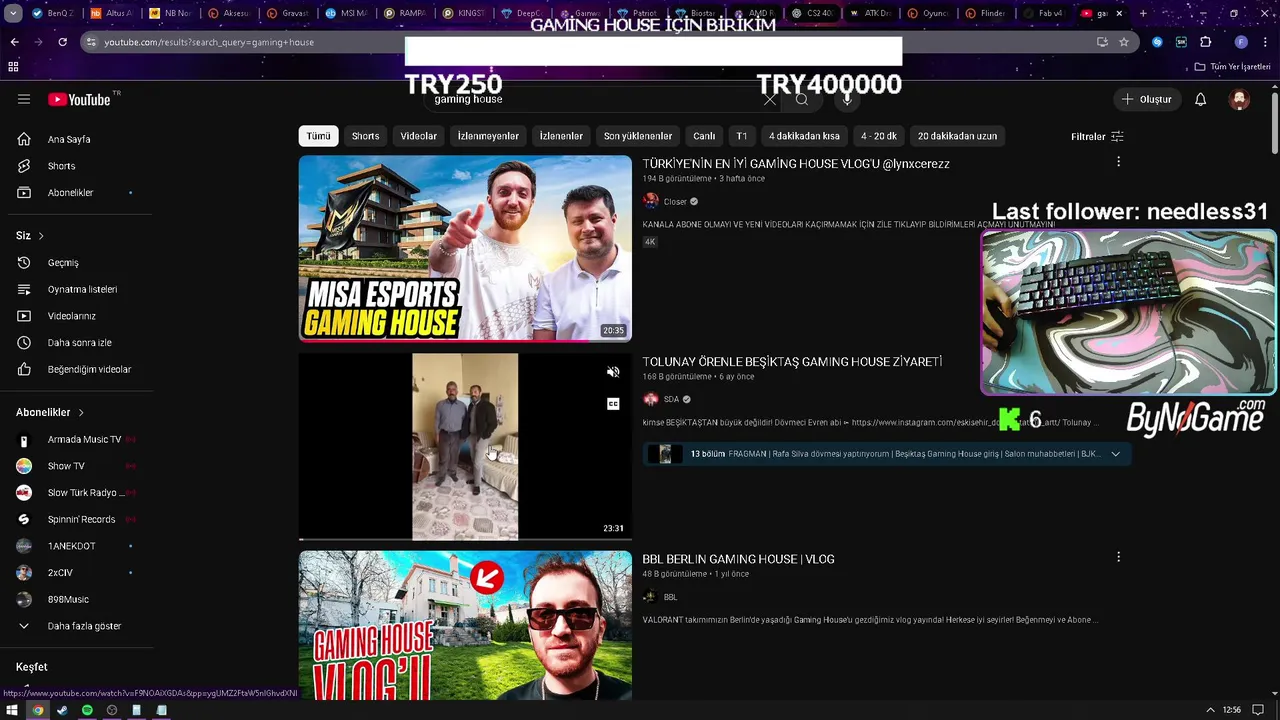
Task: Select the Canlı filter chip
Action: (704, 136)
